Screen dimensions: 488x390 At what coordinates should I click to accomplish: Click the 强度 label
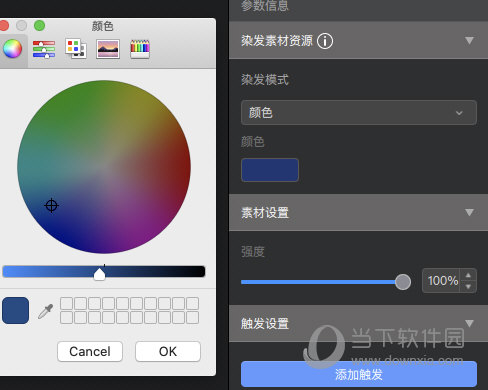tap(253, 252)
